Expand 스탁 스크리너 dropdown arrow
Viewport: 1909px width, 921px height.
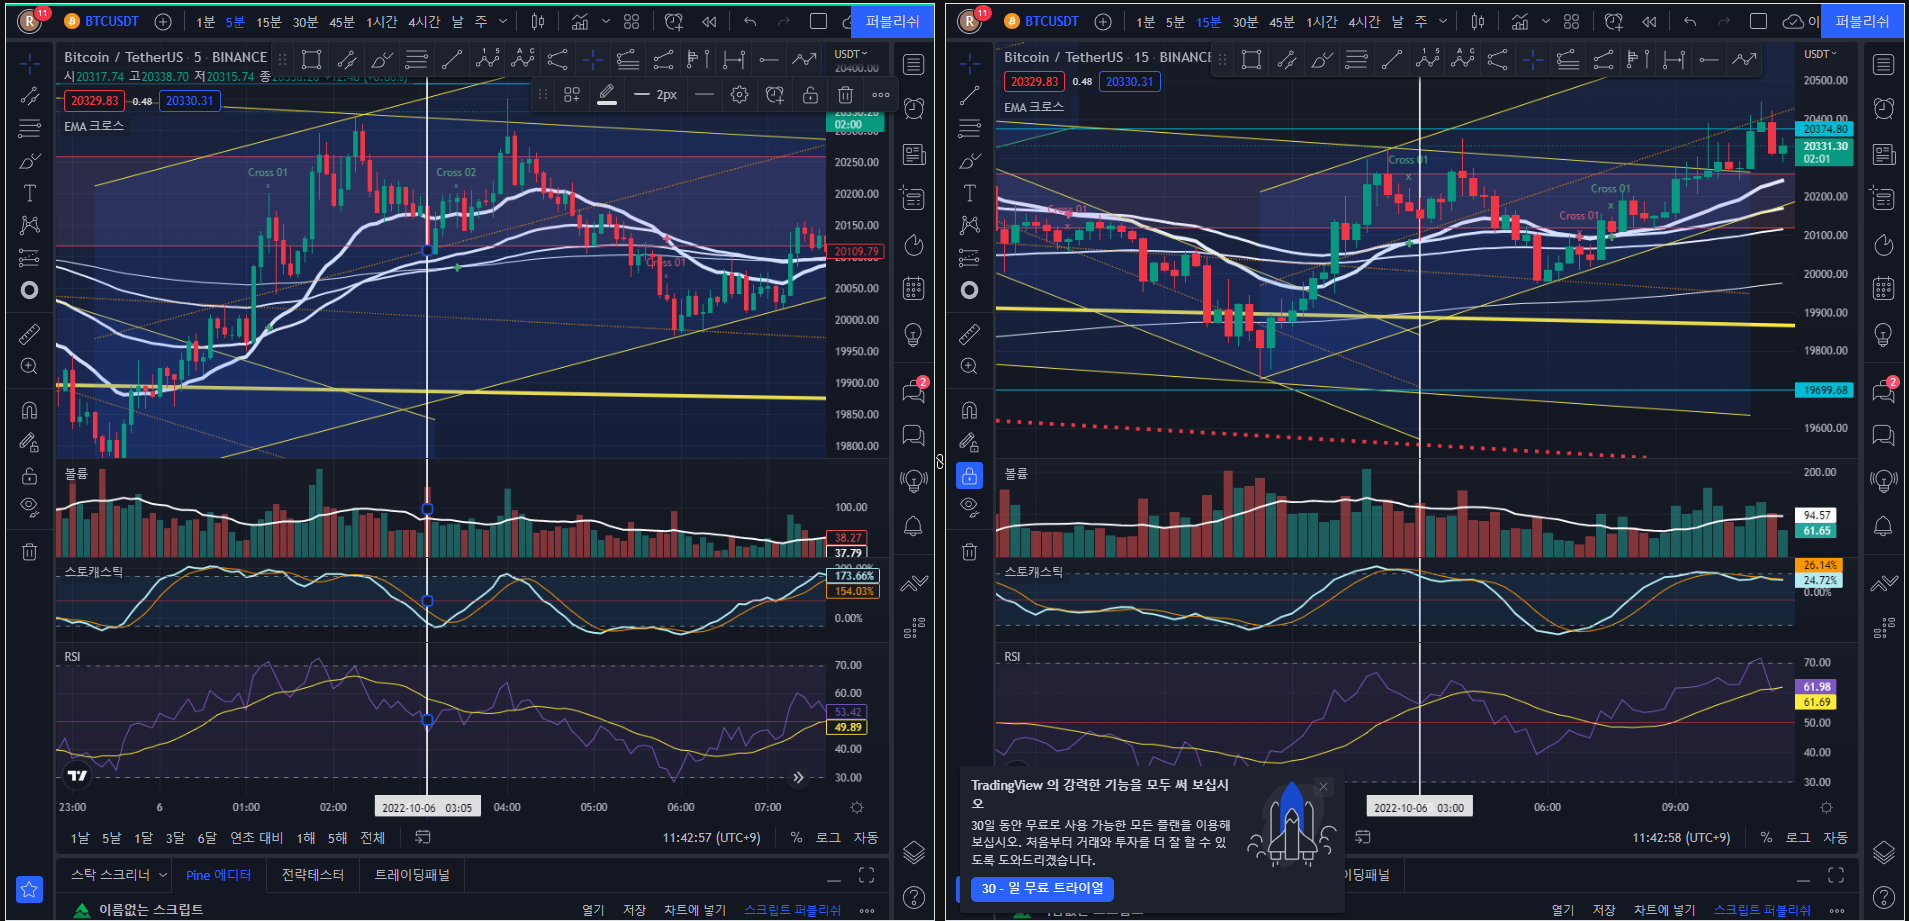(x=163, y=875)
